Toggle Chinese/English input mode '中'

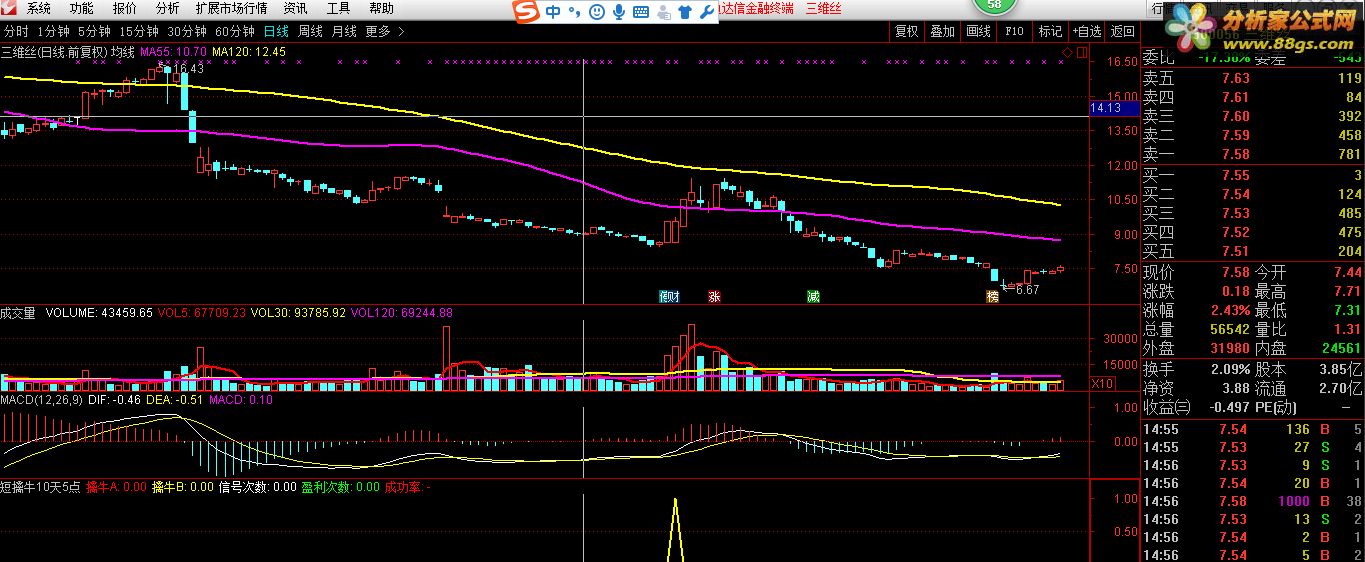point(553,11)
